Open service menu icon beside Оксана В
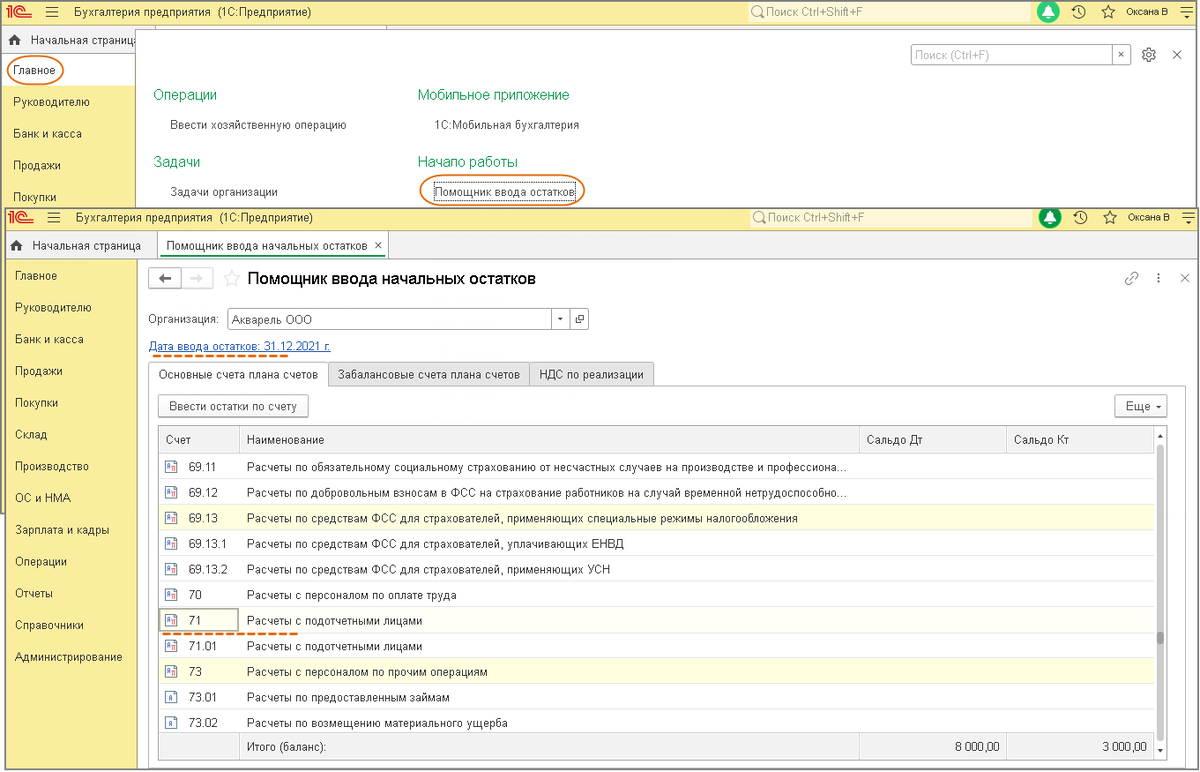Screen dimensions: 1200x772 pos(1188,217)
